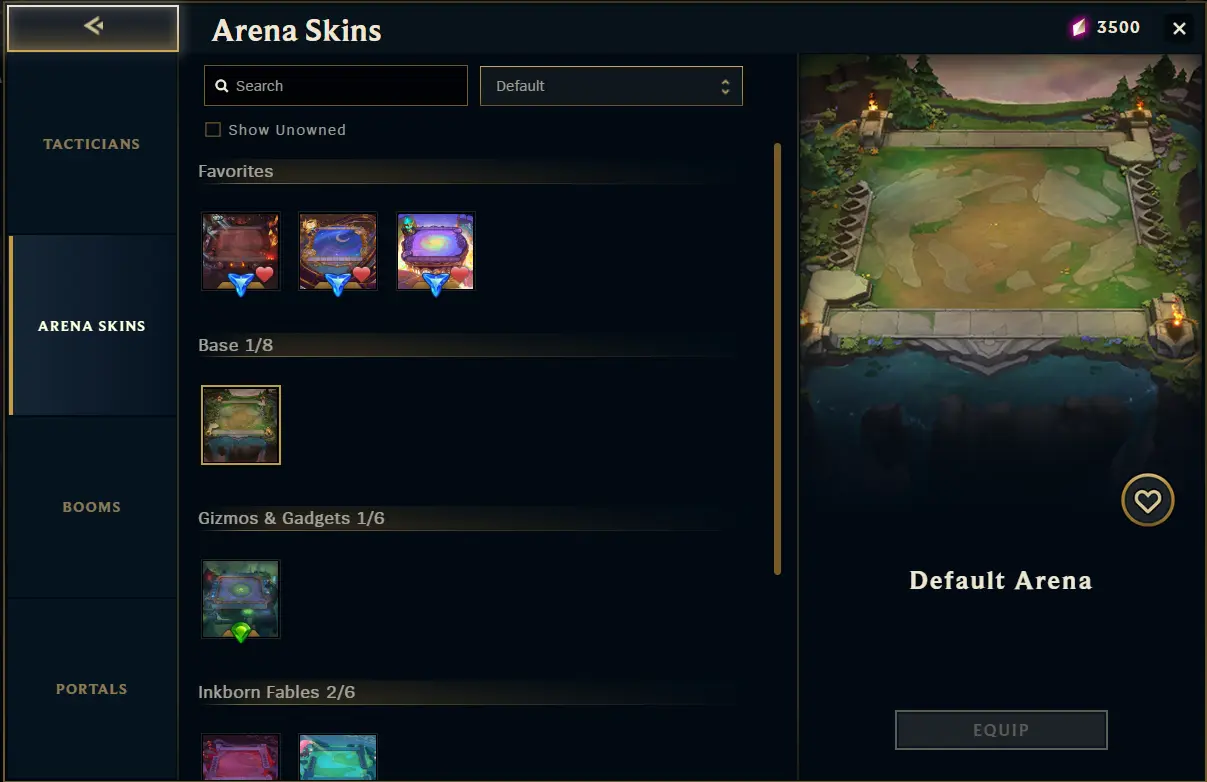This screenshot has height=782, width=1207.
Task: Click the Equip button
Action: pos(1001,730)
